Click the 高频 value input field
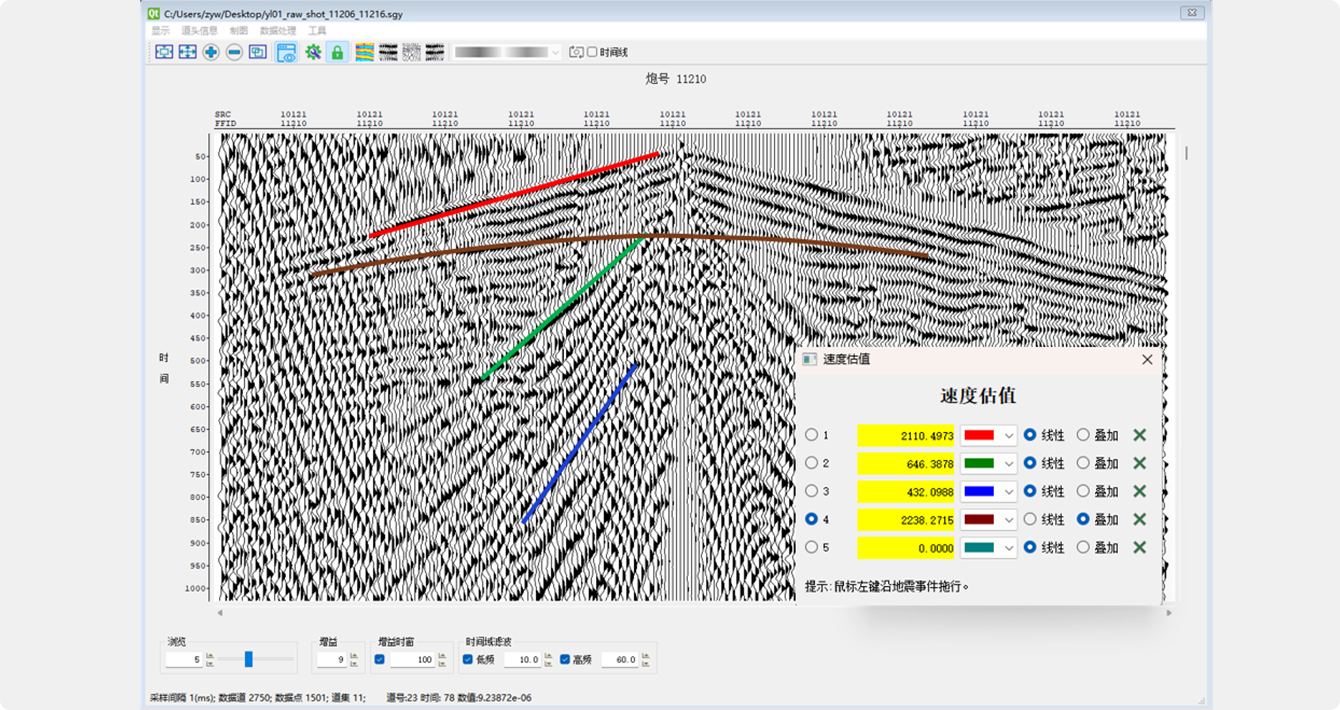 click(x=619, y=660)
